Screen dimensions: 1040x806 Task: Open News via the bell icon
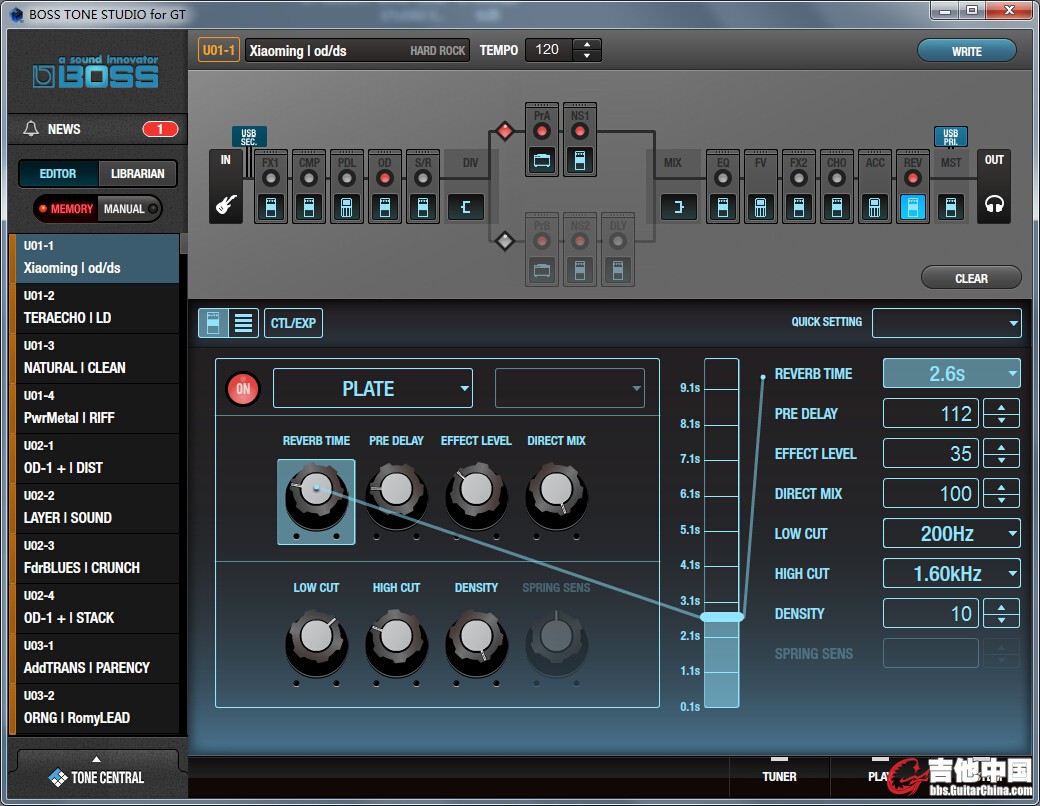pos(32,129)
